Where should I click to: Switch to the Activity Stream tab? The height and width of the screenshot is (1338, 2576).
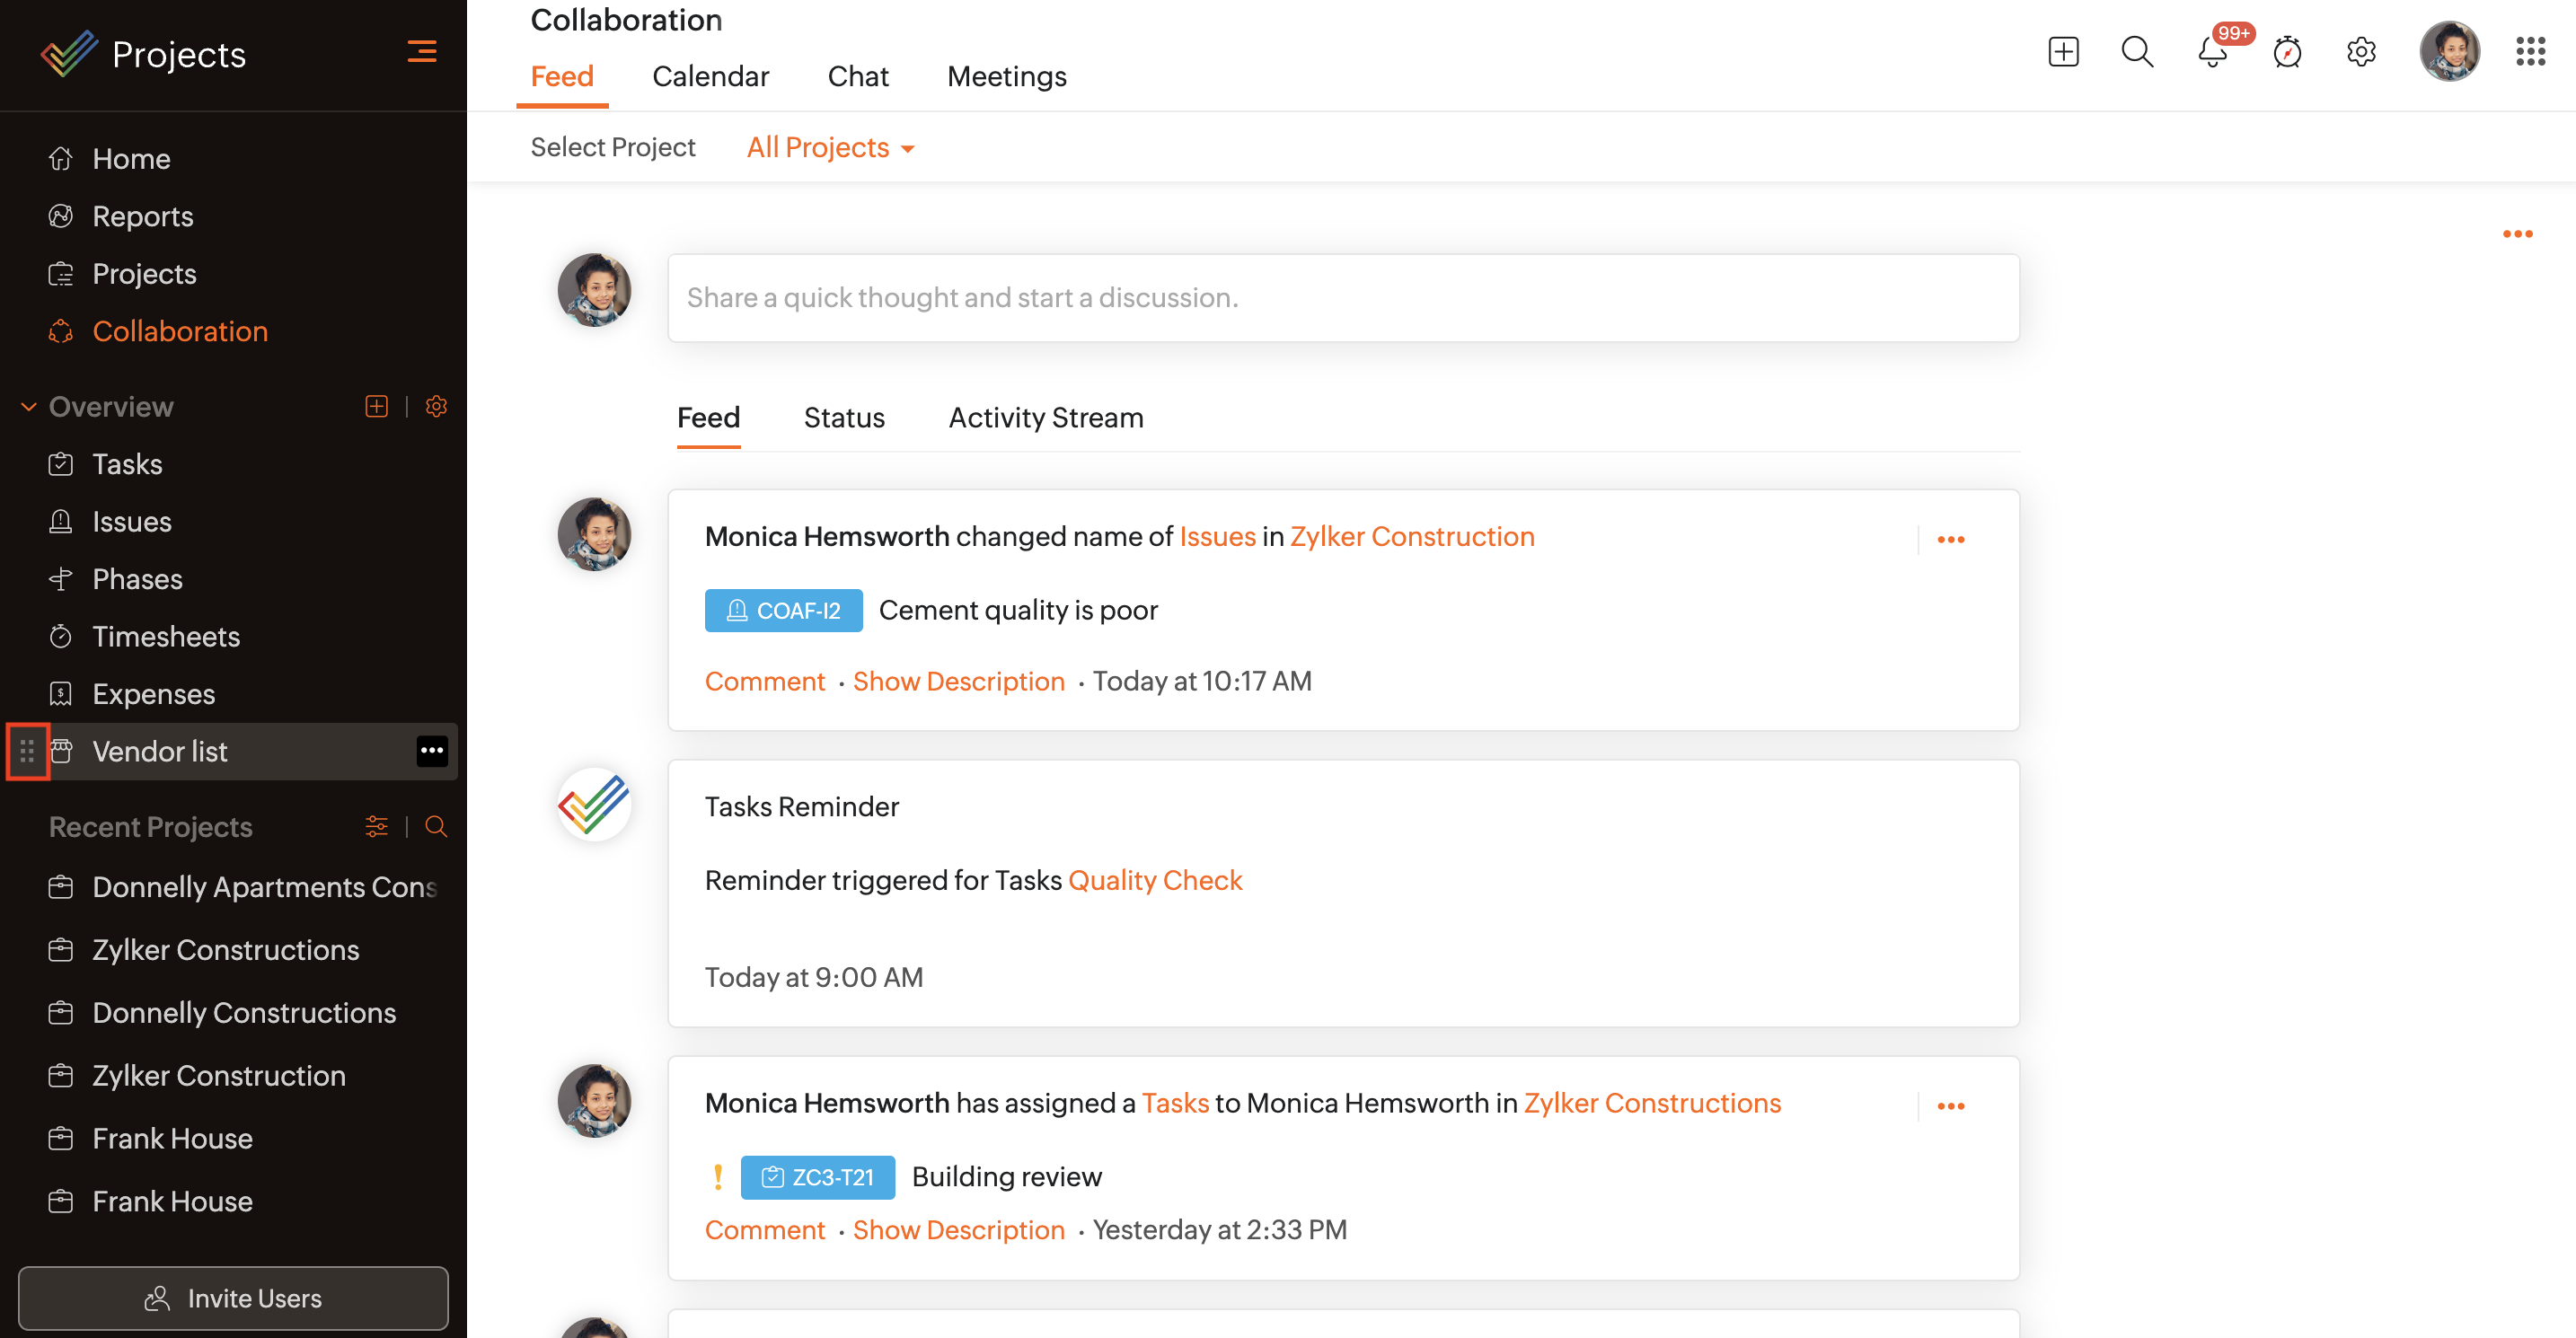pyautogui.click(x=1045, y=417)
